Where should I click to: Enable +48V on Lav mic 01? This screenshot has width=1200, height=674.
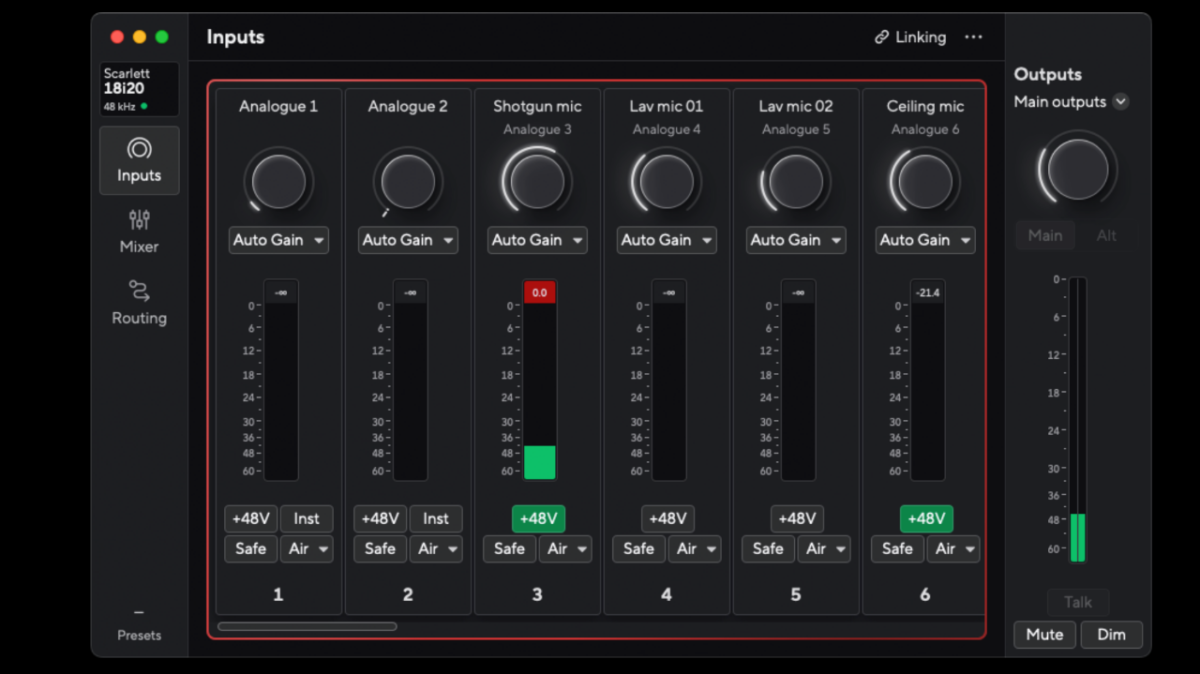[667, 518]
